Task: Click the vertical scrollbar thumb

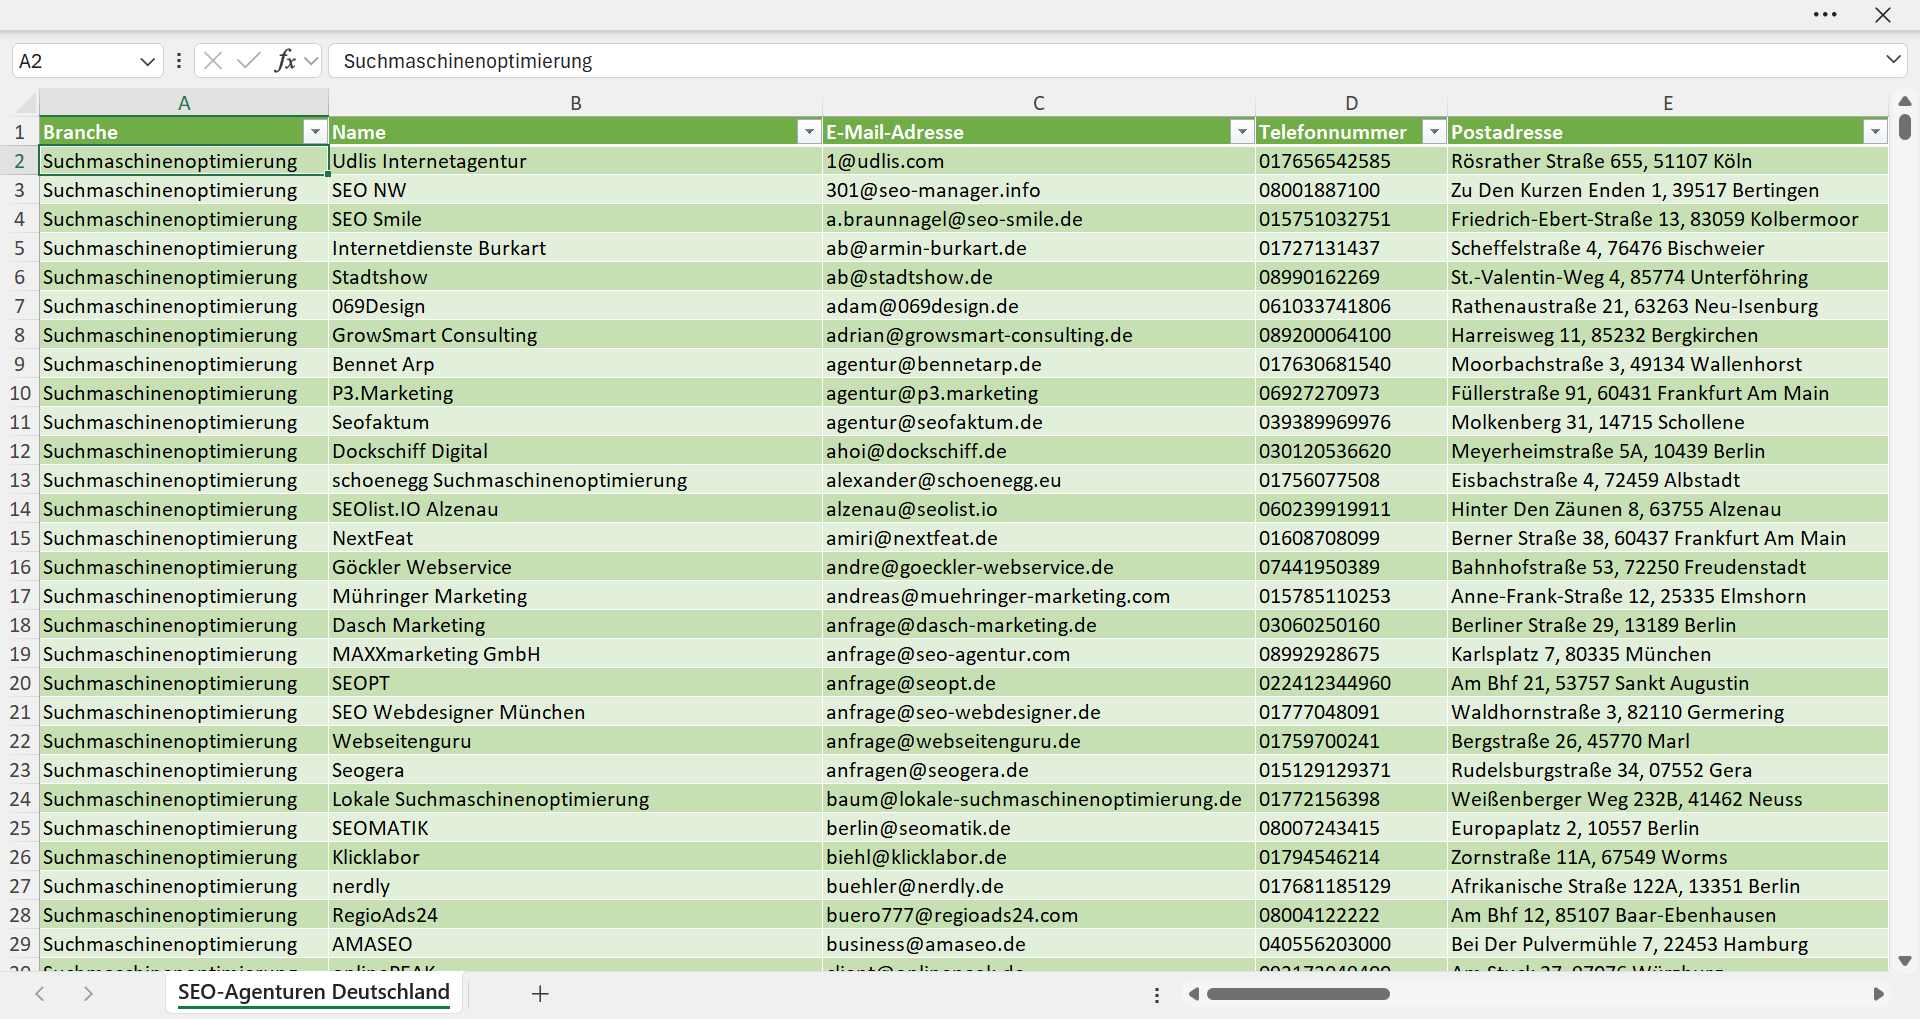Action: click(x=1904, y=127)
